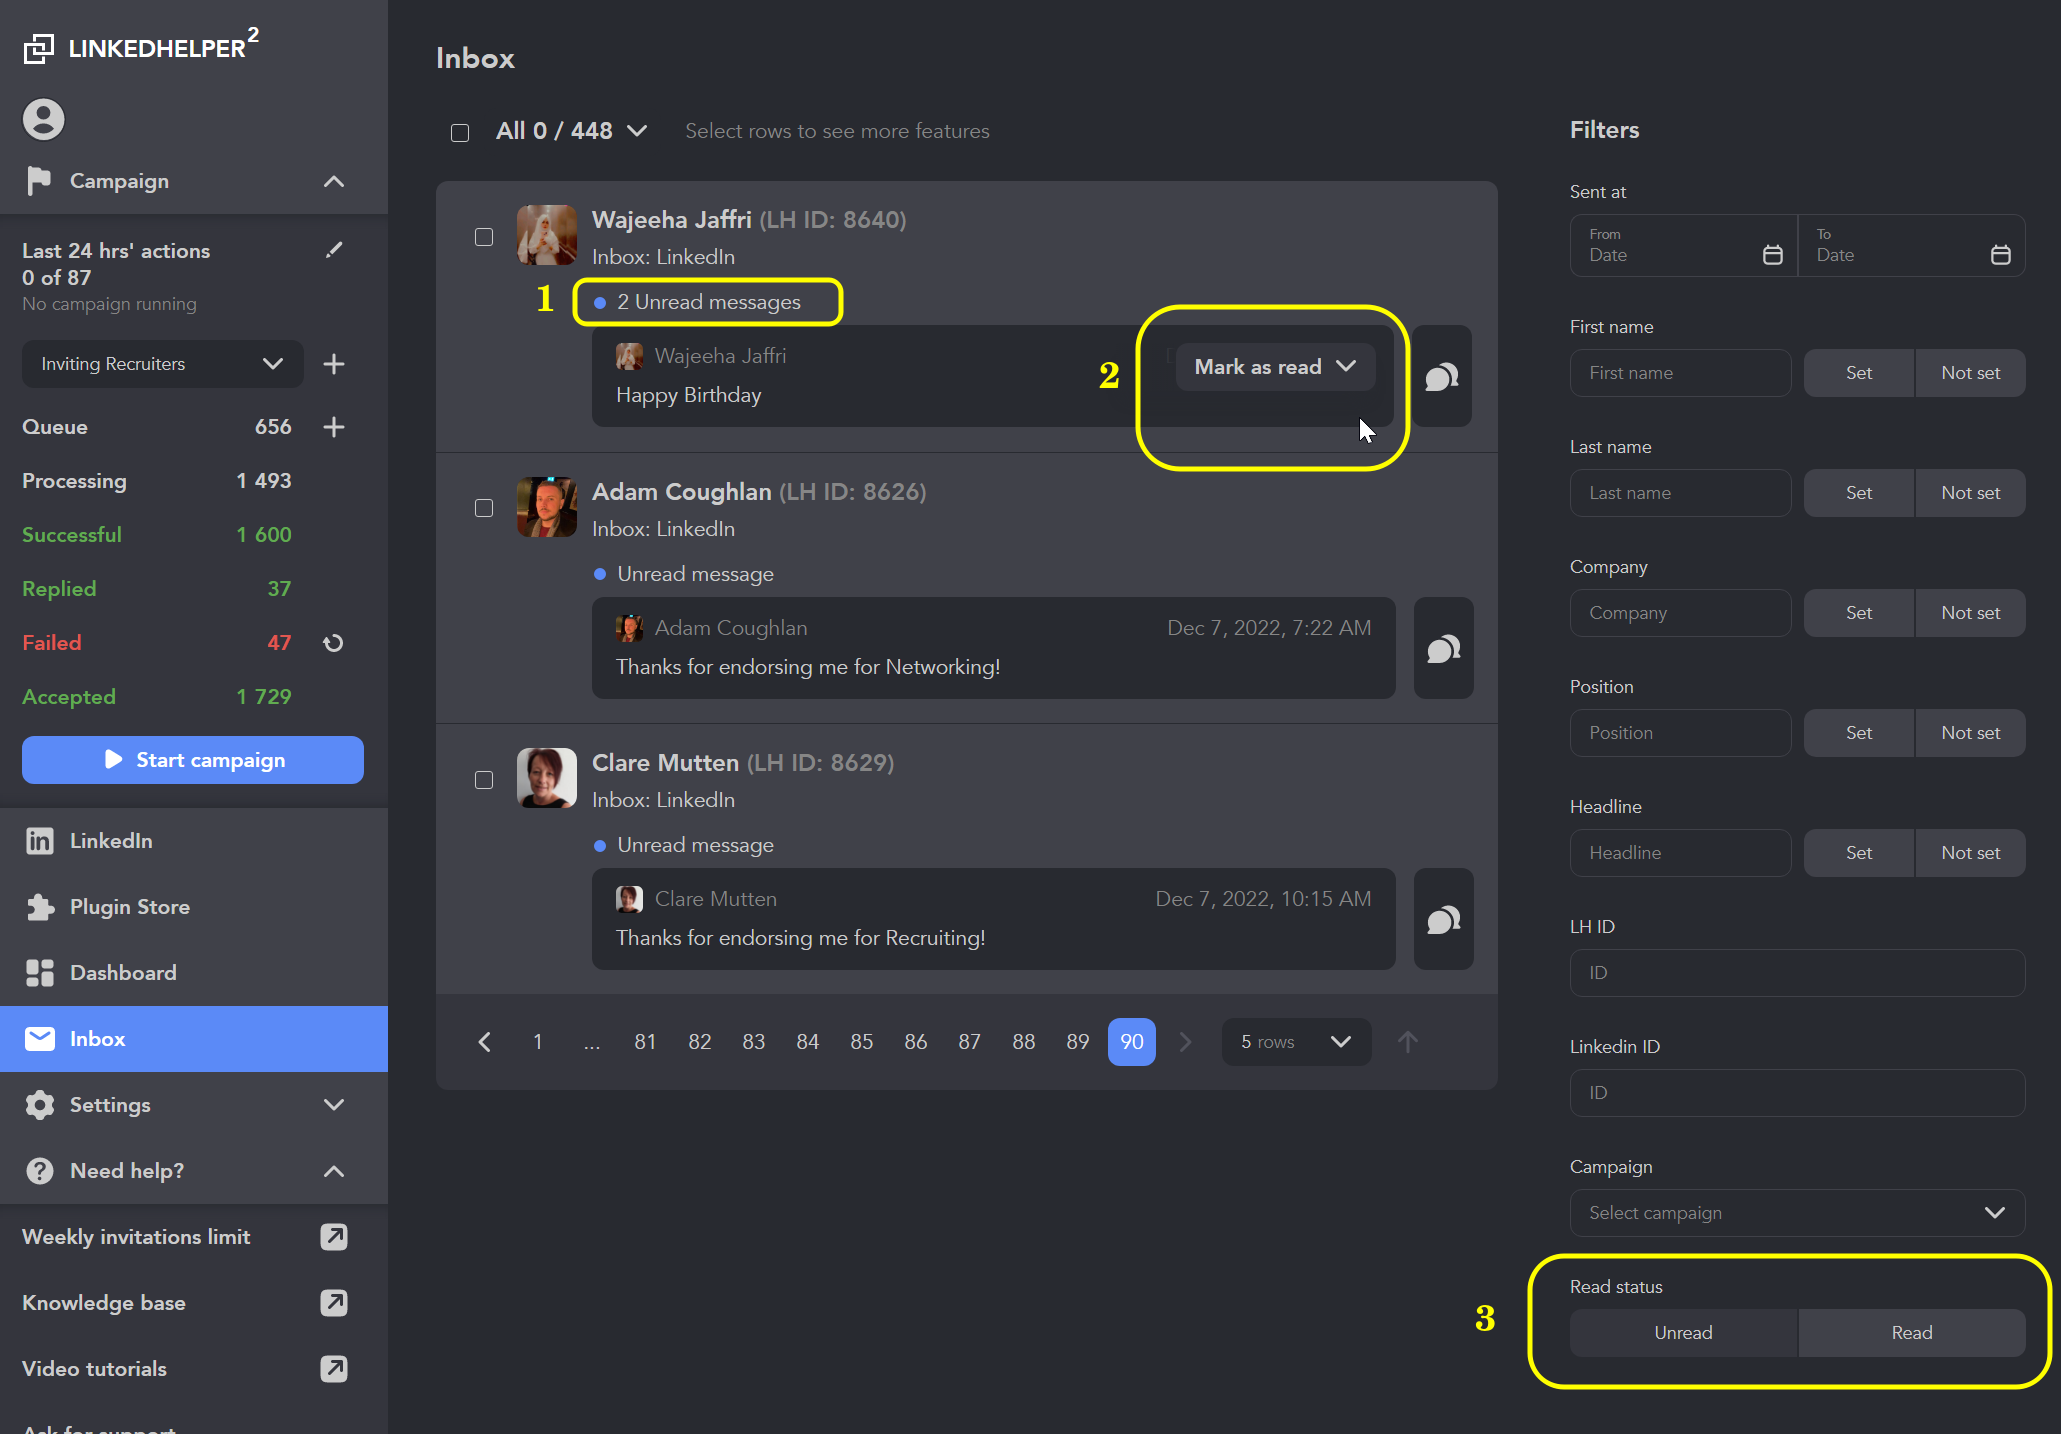The height and width of the screenshot is (1434, 2061).
Task: Filter by Read read status
Action: [x=1912, y=1333]
